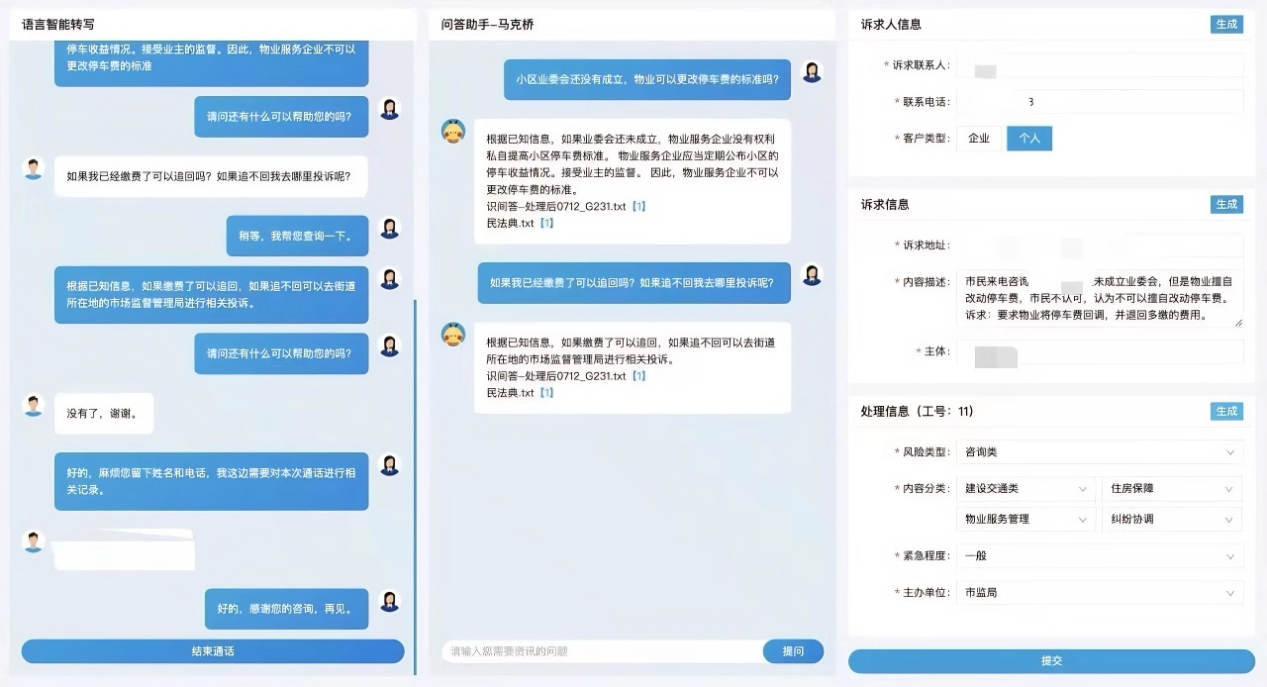The image size is (1267, 687).
Task: Click the user avatar beside the parking fee question
Action: (x=812, y=72)
